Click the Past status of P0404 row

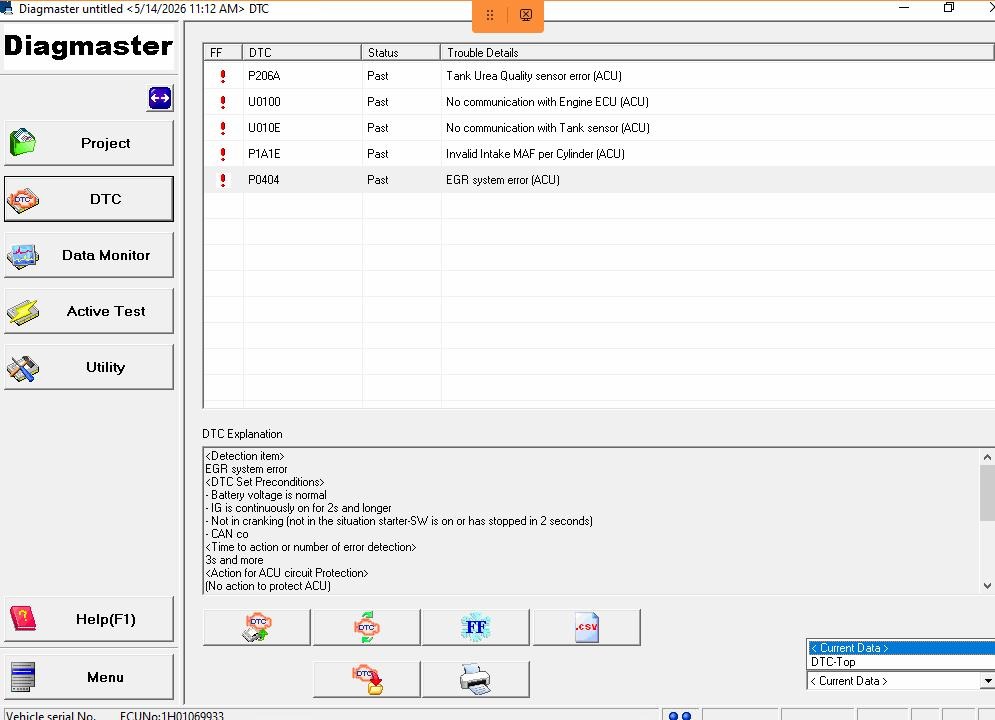tap(378, 180)
